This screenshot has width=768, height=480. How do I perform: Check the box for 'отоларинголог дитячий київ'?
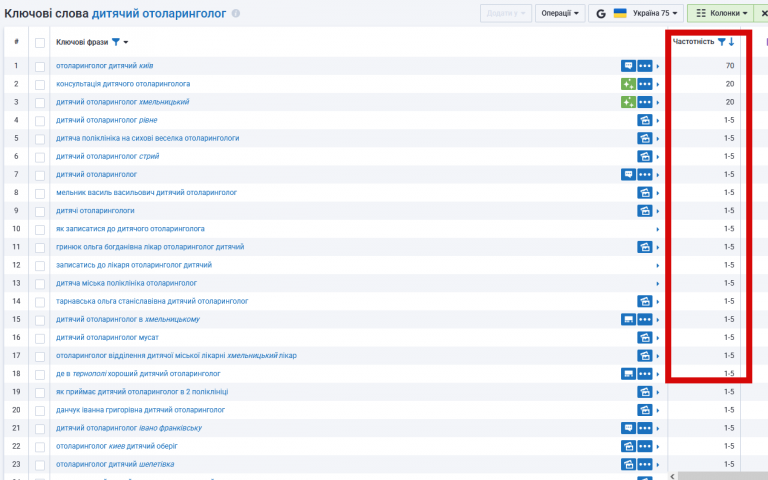[40, 66]
